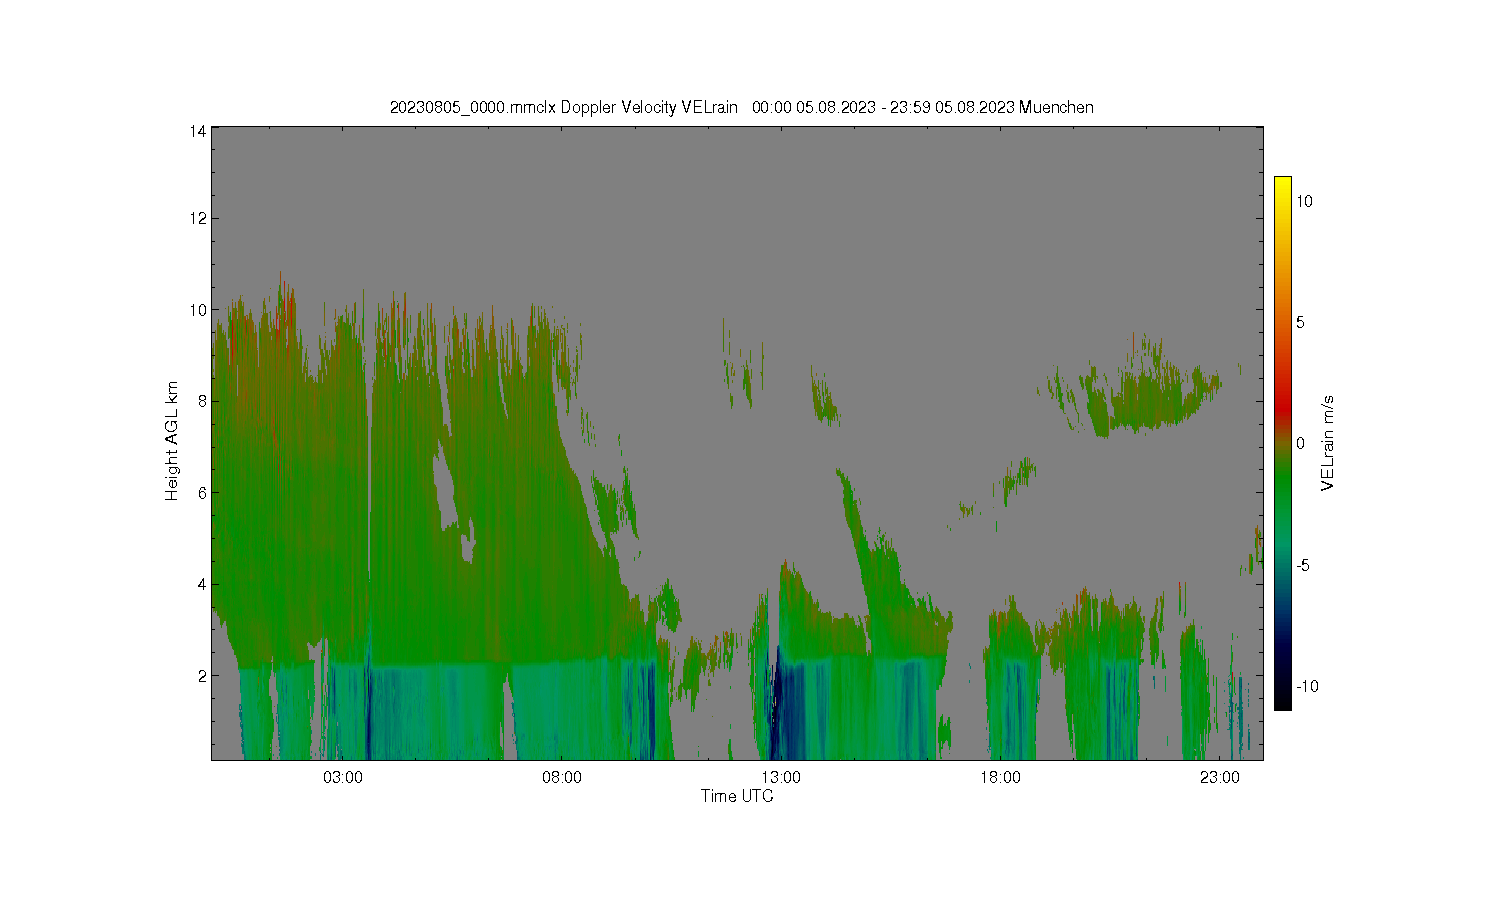1500x900 pixels.
Task: Click the plot title mentioning Doppler Velocity VELrain
Action: click(x=741, y=107)
